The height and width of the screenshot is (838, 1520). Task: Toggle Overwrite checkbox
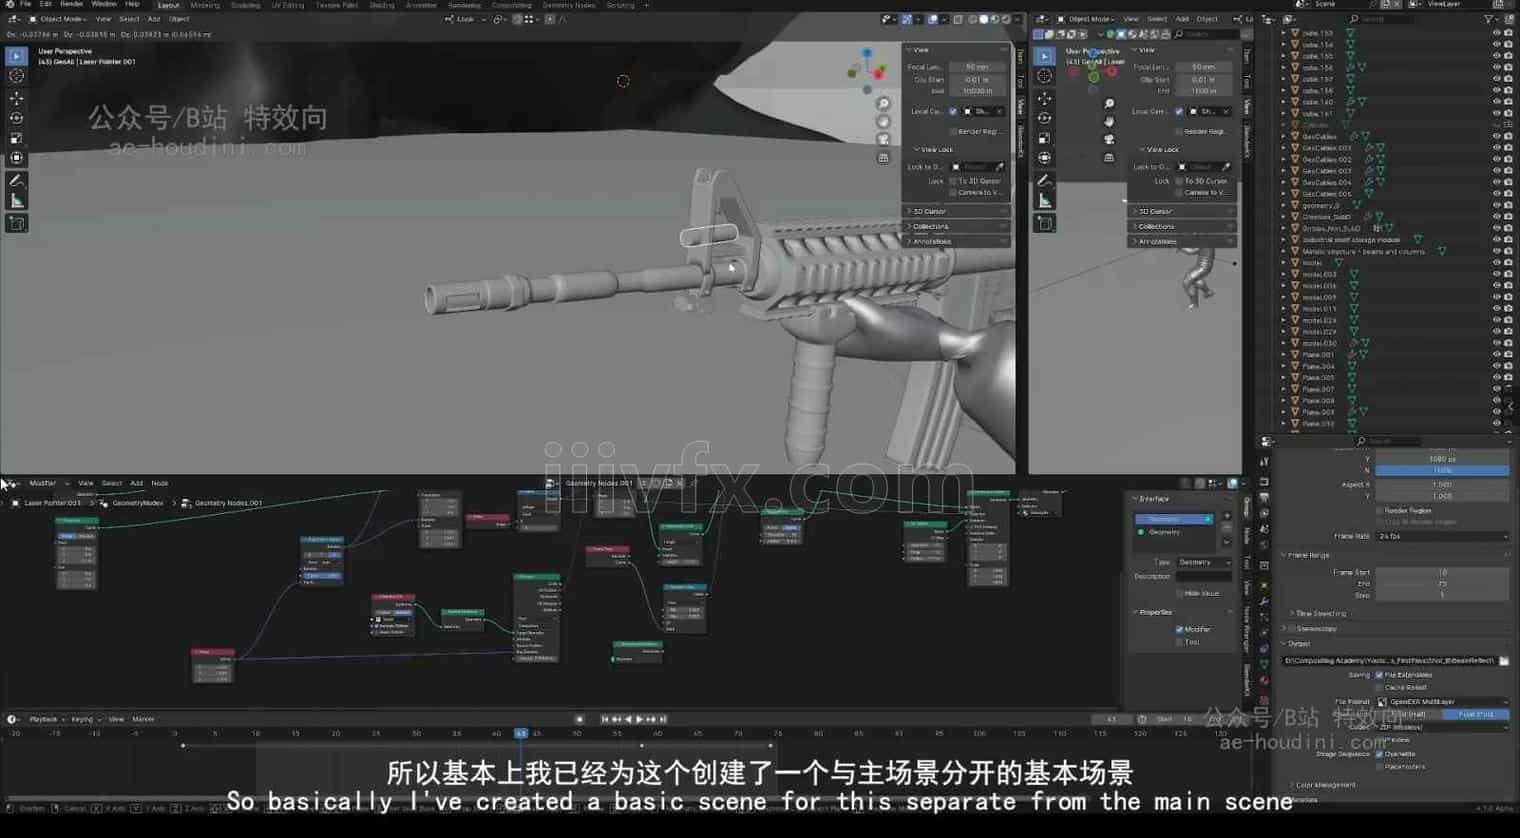[x=1380, y=754]
